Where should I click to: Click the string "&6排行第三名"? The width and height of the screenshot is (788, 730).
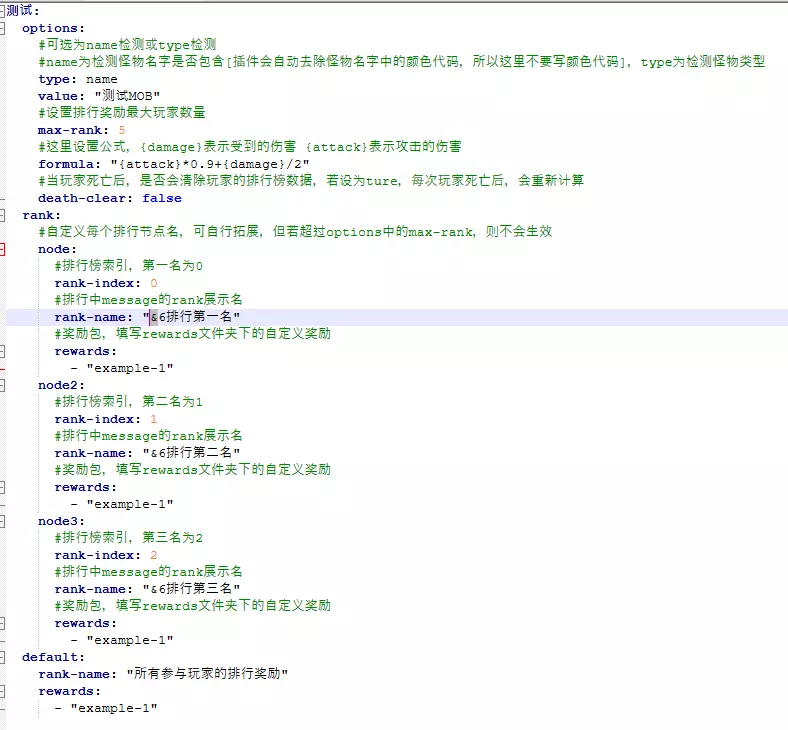pos(191,589)
